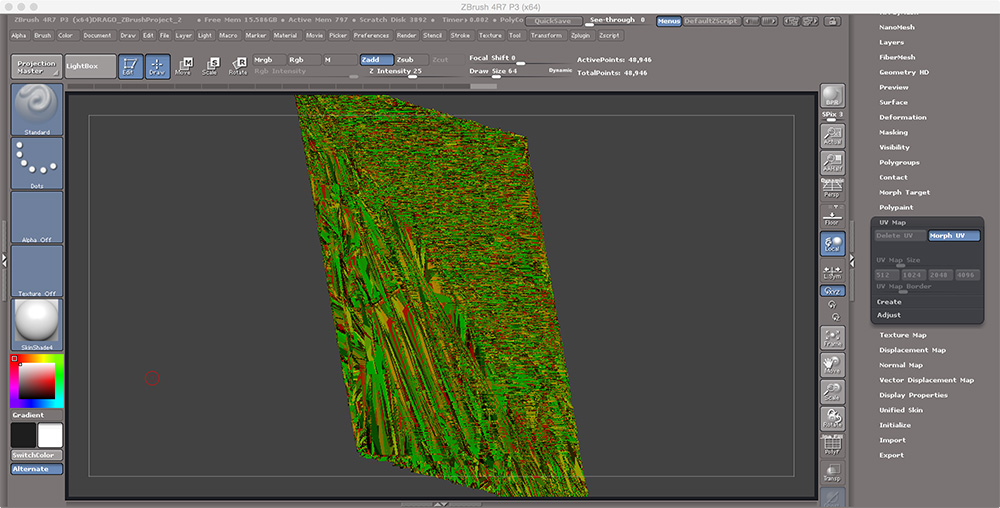This screenshot has width=1000, height=508.
Task: Toggle Local transformation button
Action: (x=832, y=245)
